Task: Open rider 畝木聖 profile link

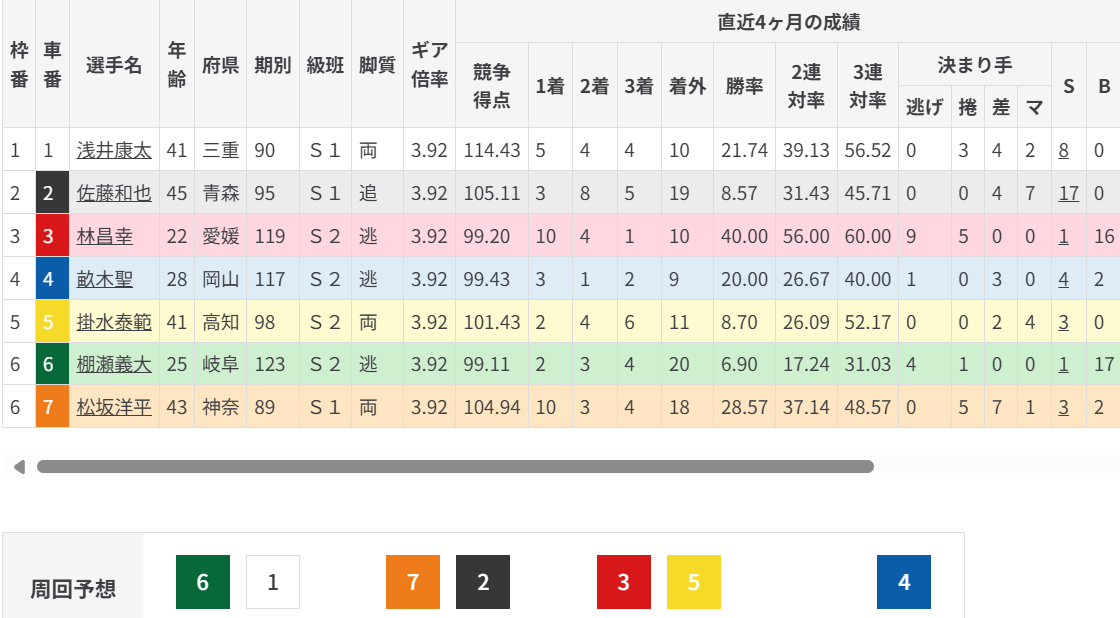Action: [105, 279]
